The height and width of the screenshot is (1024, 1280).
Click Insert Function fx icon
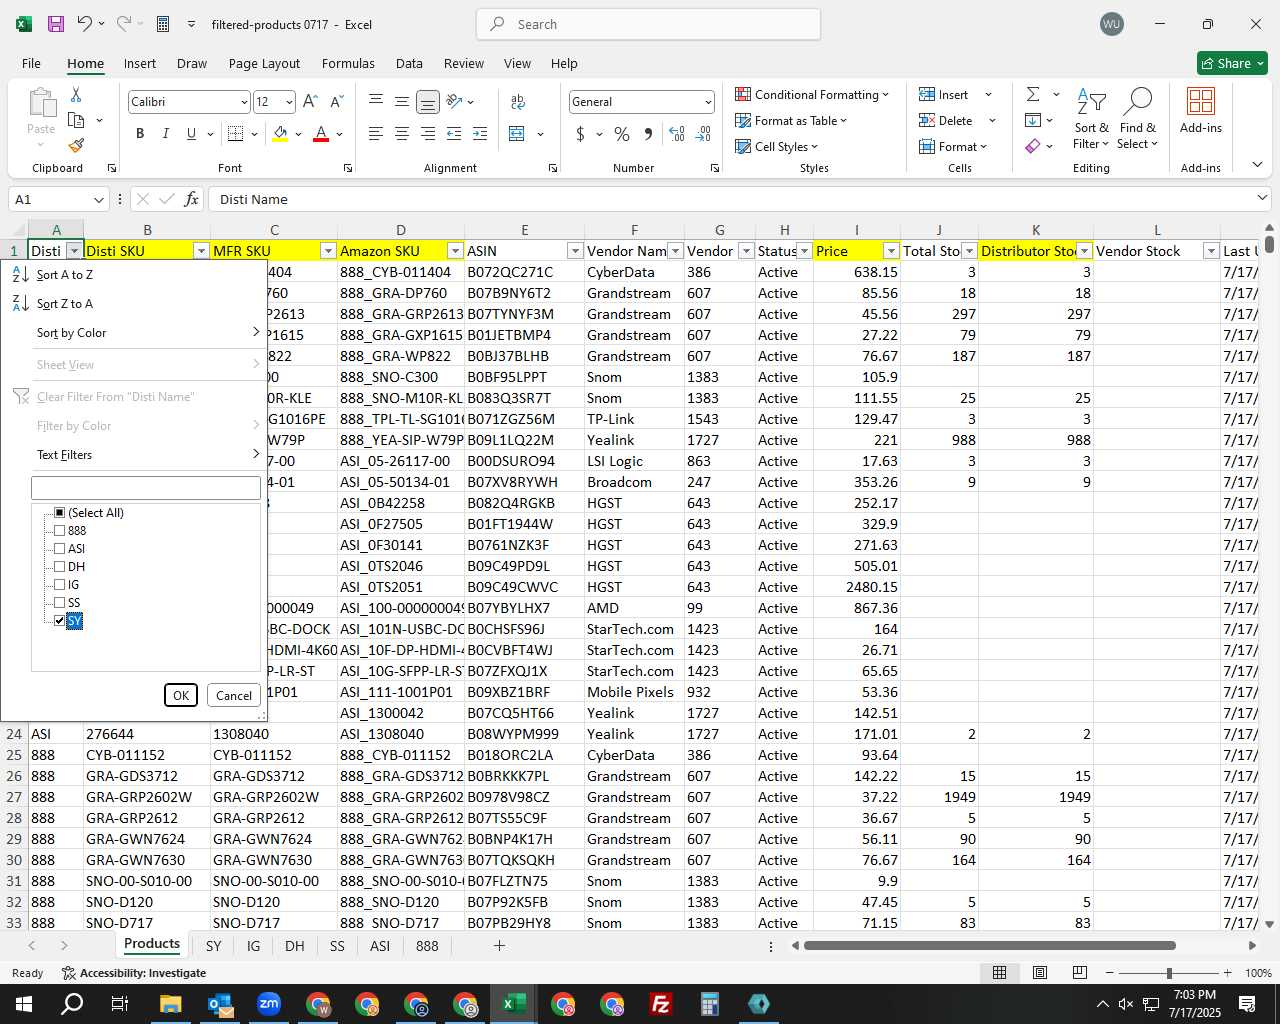(x=192, y=199)
